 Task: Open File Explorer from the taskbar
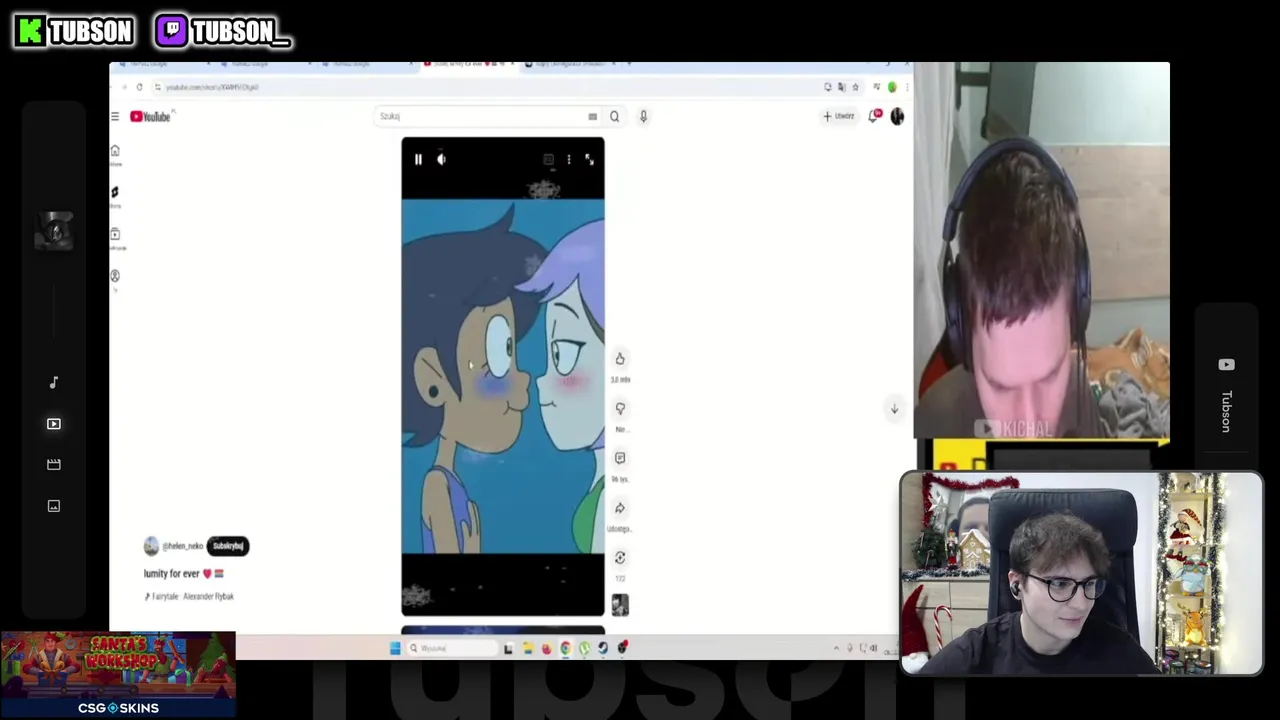click(527, 649)
